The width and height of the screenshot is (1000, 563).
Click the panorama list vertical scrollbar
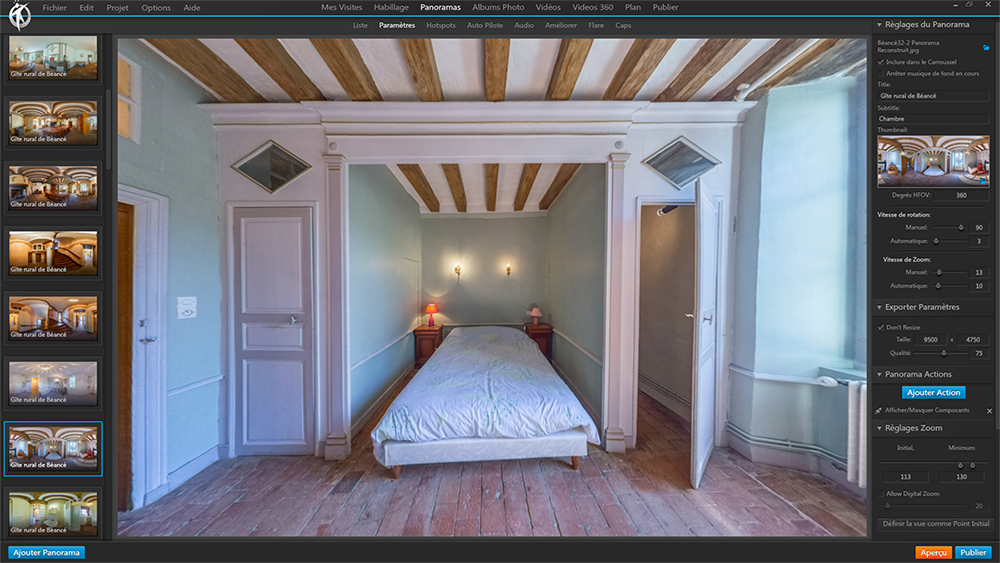click(x=108, y=129)
